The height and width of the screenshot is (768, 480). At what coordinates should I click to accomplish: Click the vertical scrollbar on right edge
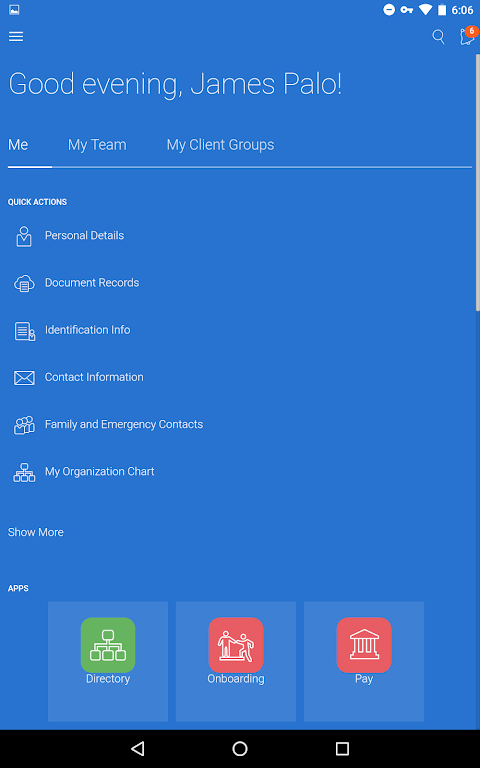[478, 181]
